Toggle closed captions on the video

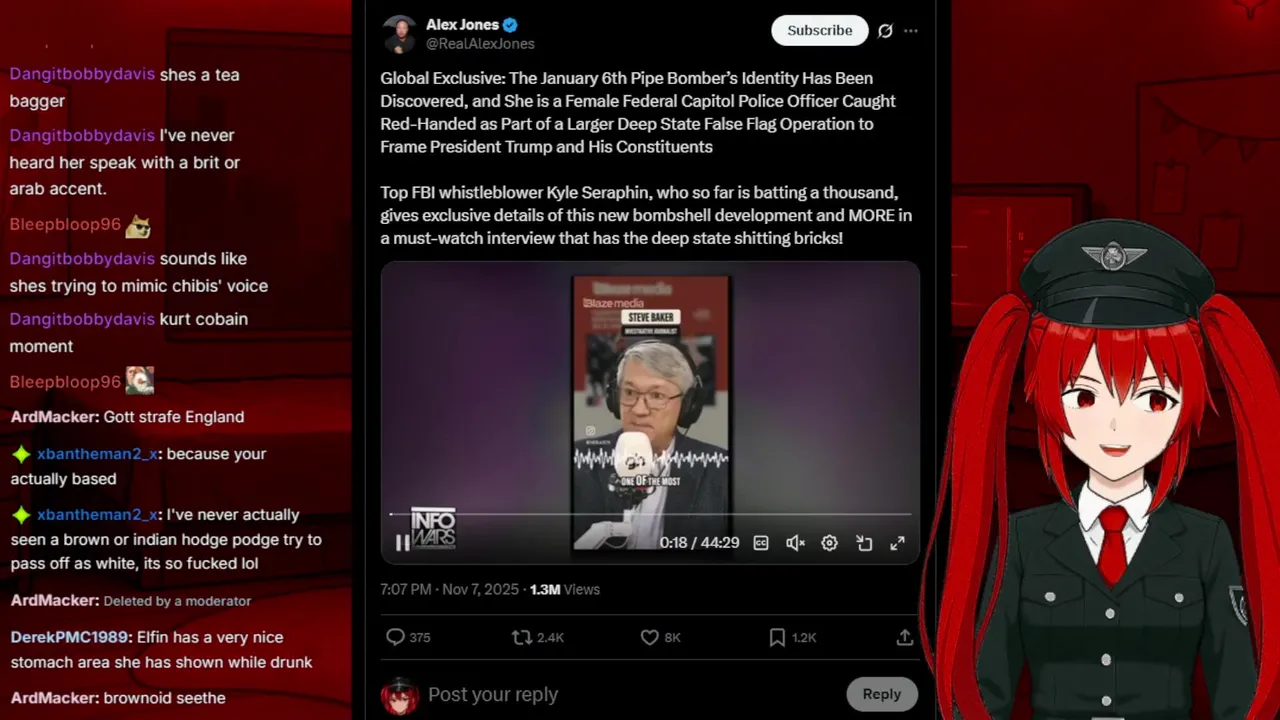[761, 543]
